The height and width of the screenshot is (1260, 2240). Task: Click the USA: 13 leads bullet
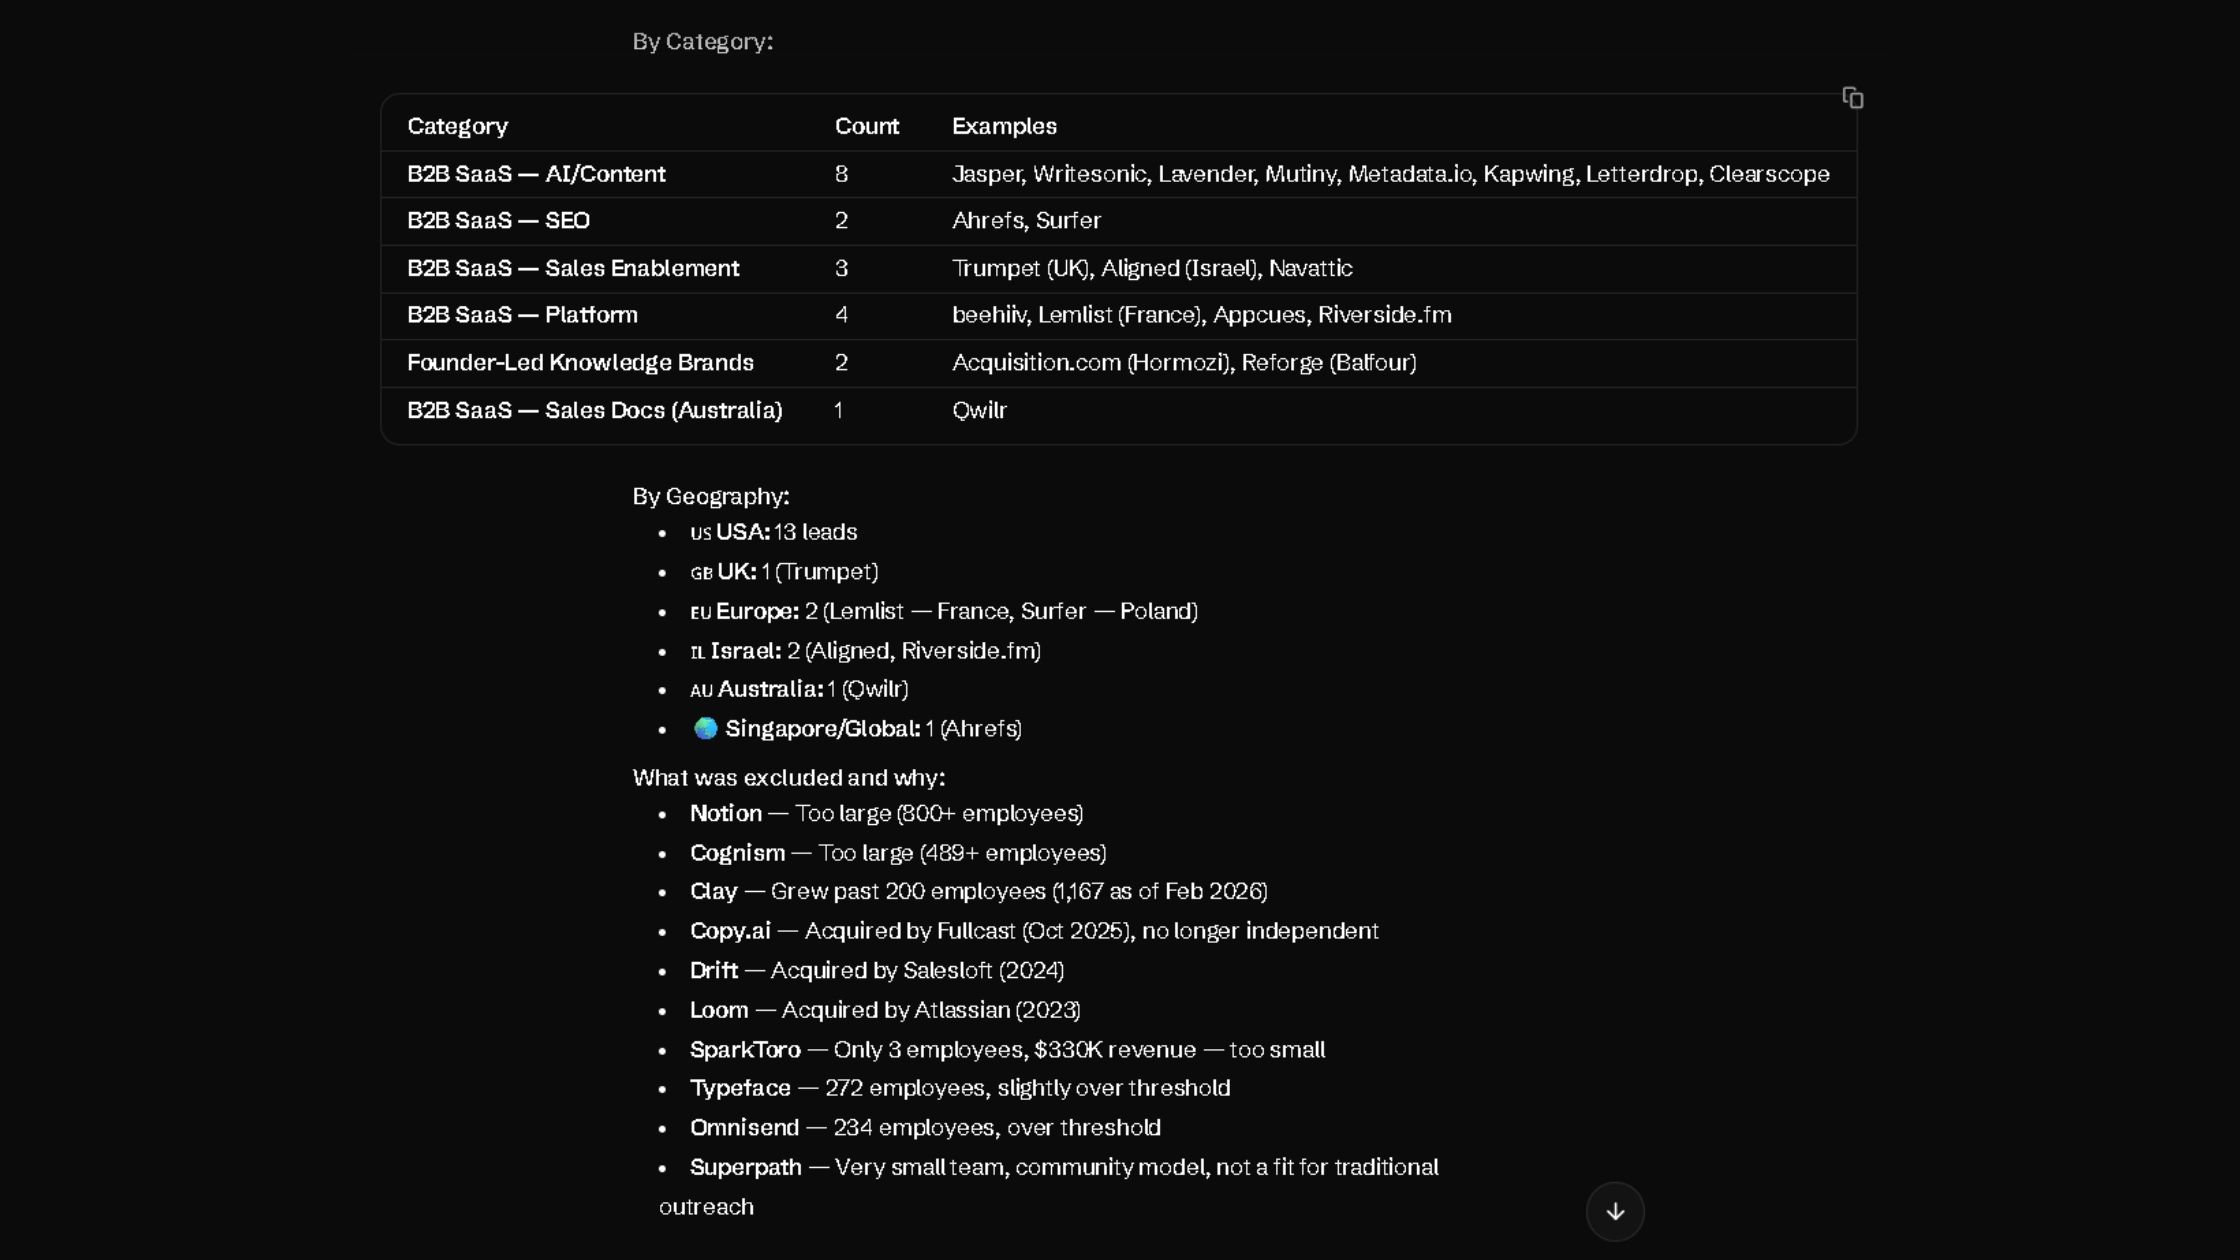pyautogui.click(x=774, y=532)
